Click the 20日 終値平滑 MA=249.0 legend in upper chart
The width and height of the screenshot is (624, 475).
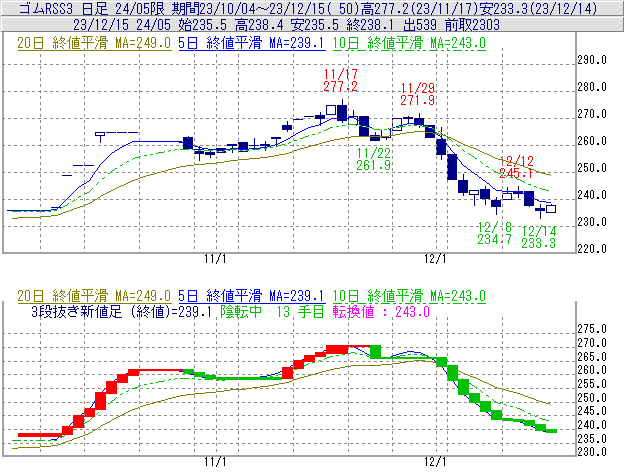[x=94, y=43]
